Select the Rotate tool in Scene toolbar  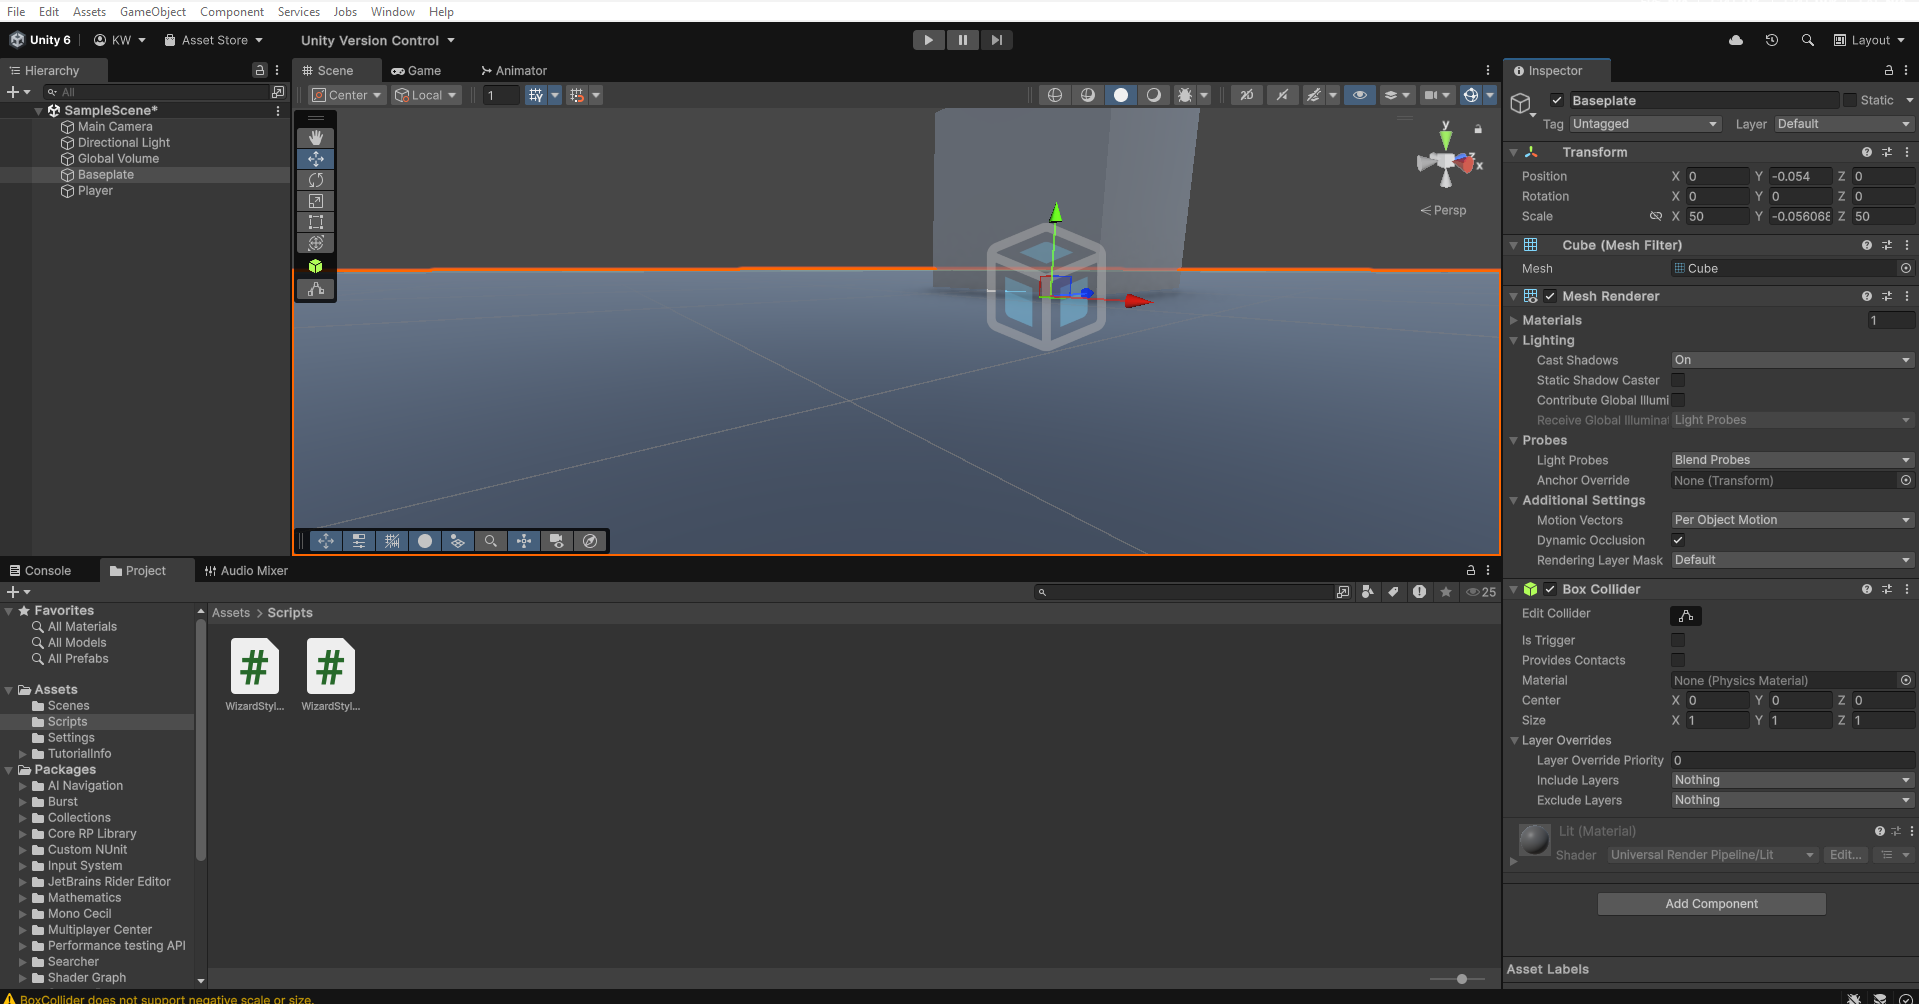316,180
